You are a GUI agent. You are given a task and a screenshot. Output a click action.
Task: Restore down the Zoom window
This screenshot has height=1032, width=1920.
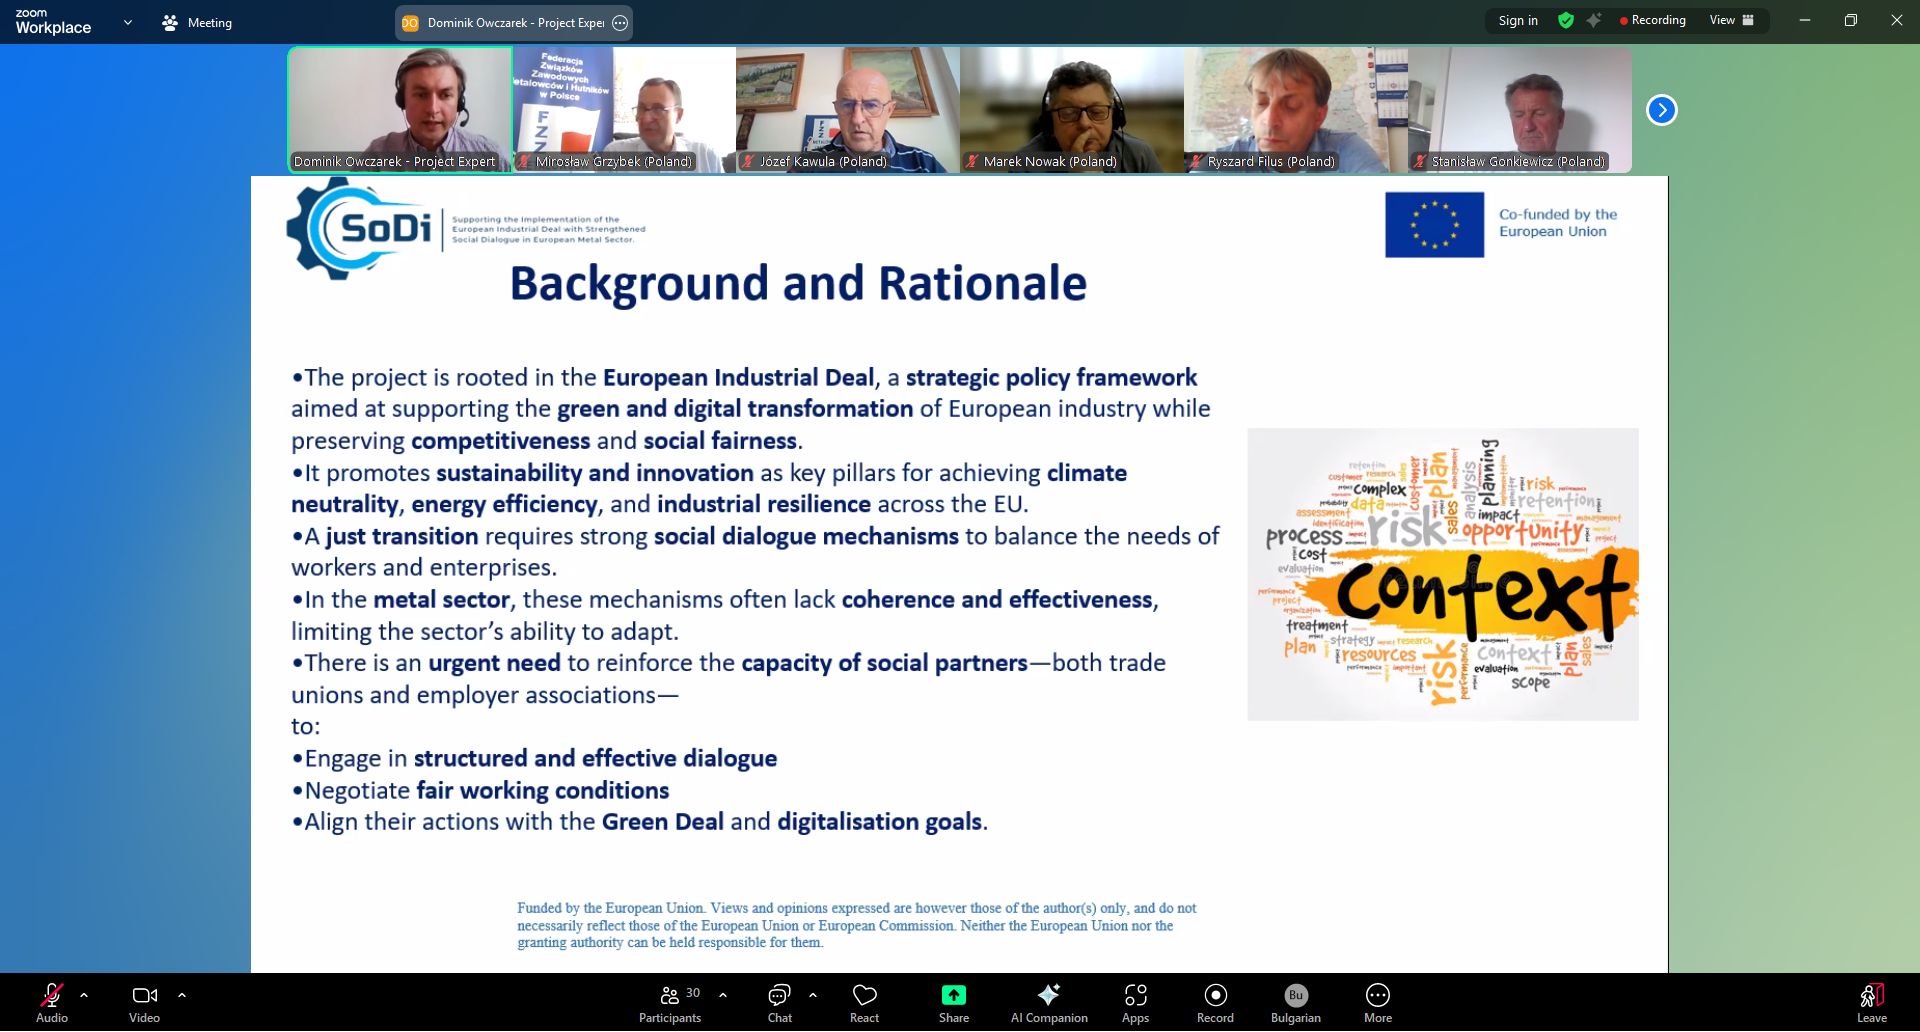[x=1851, y=20]
